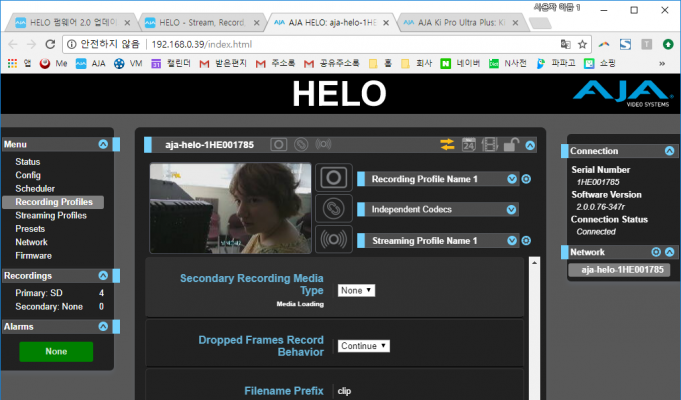Switch to AJA Ki Pro Ultra Plus tab
The width and height of the screenshot is (681, 400).
coord(461,23)
